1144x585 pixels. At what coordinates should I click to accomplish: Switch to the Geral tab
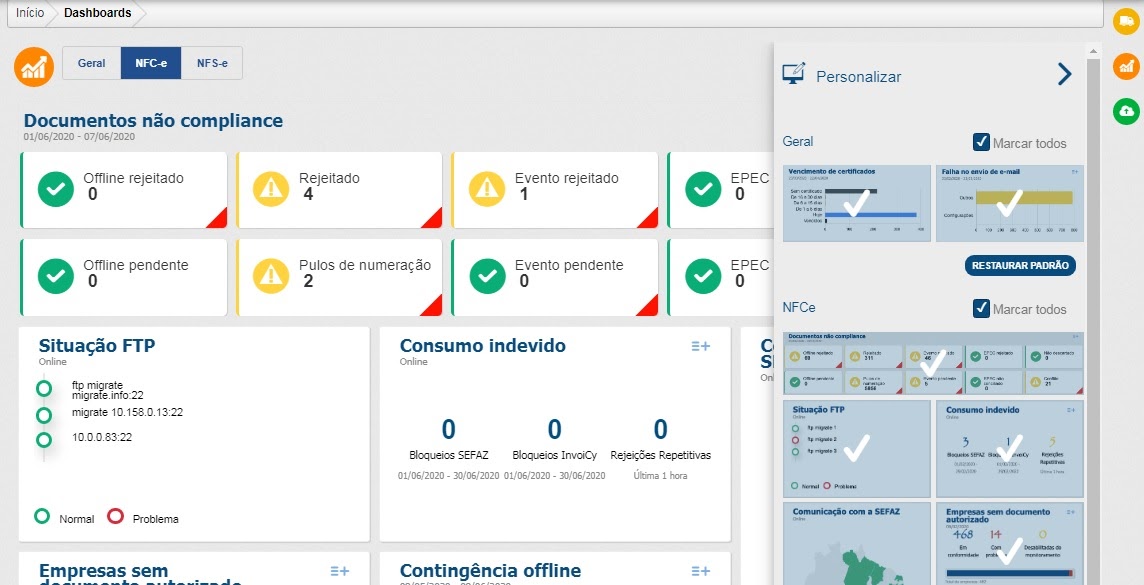click(92, 63)
